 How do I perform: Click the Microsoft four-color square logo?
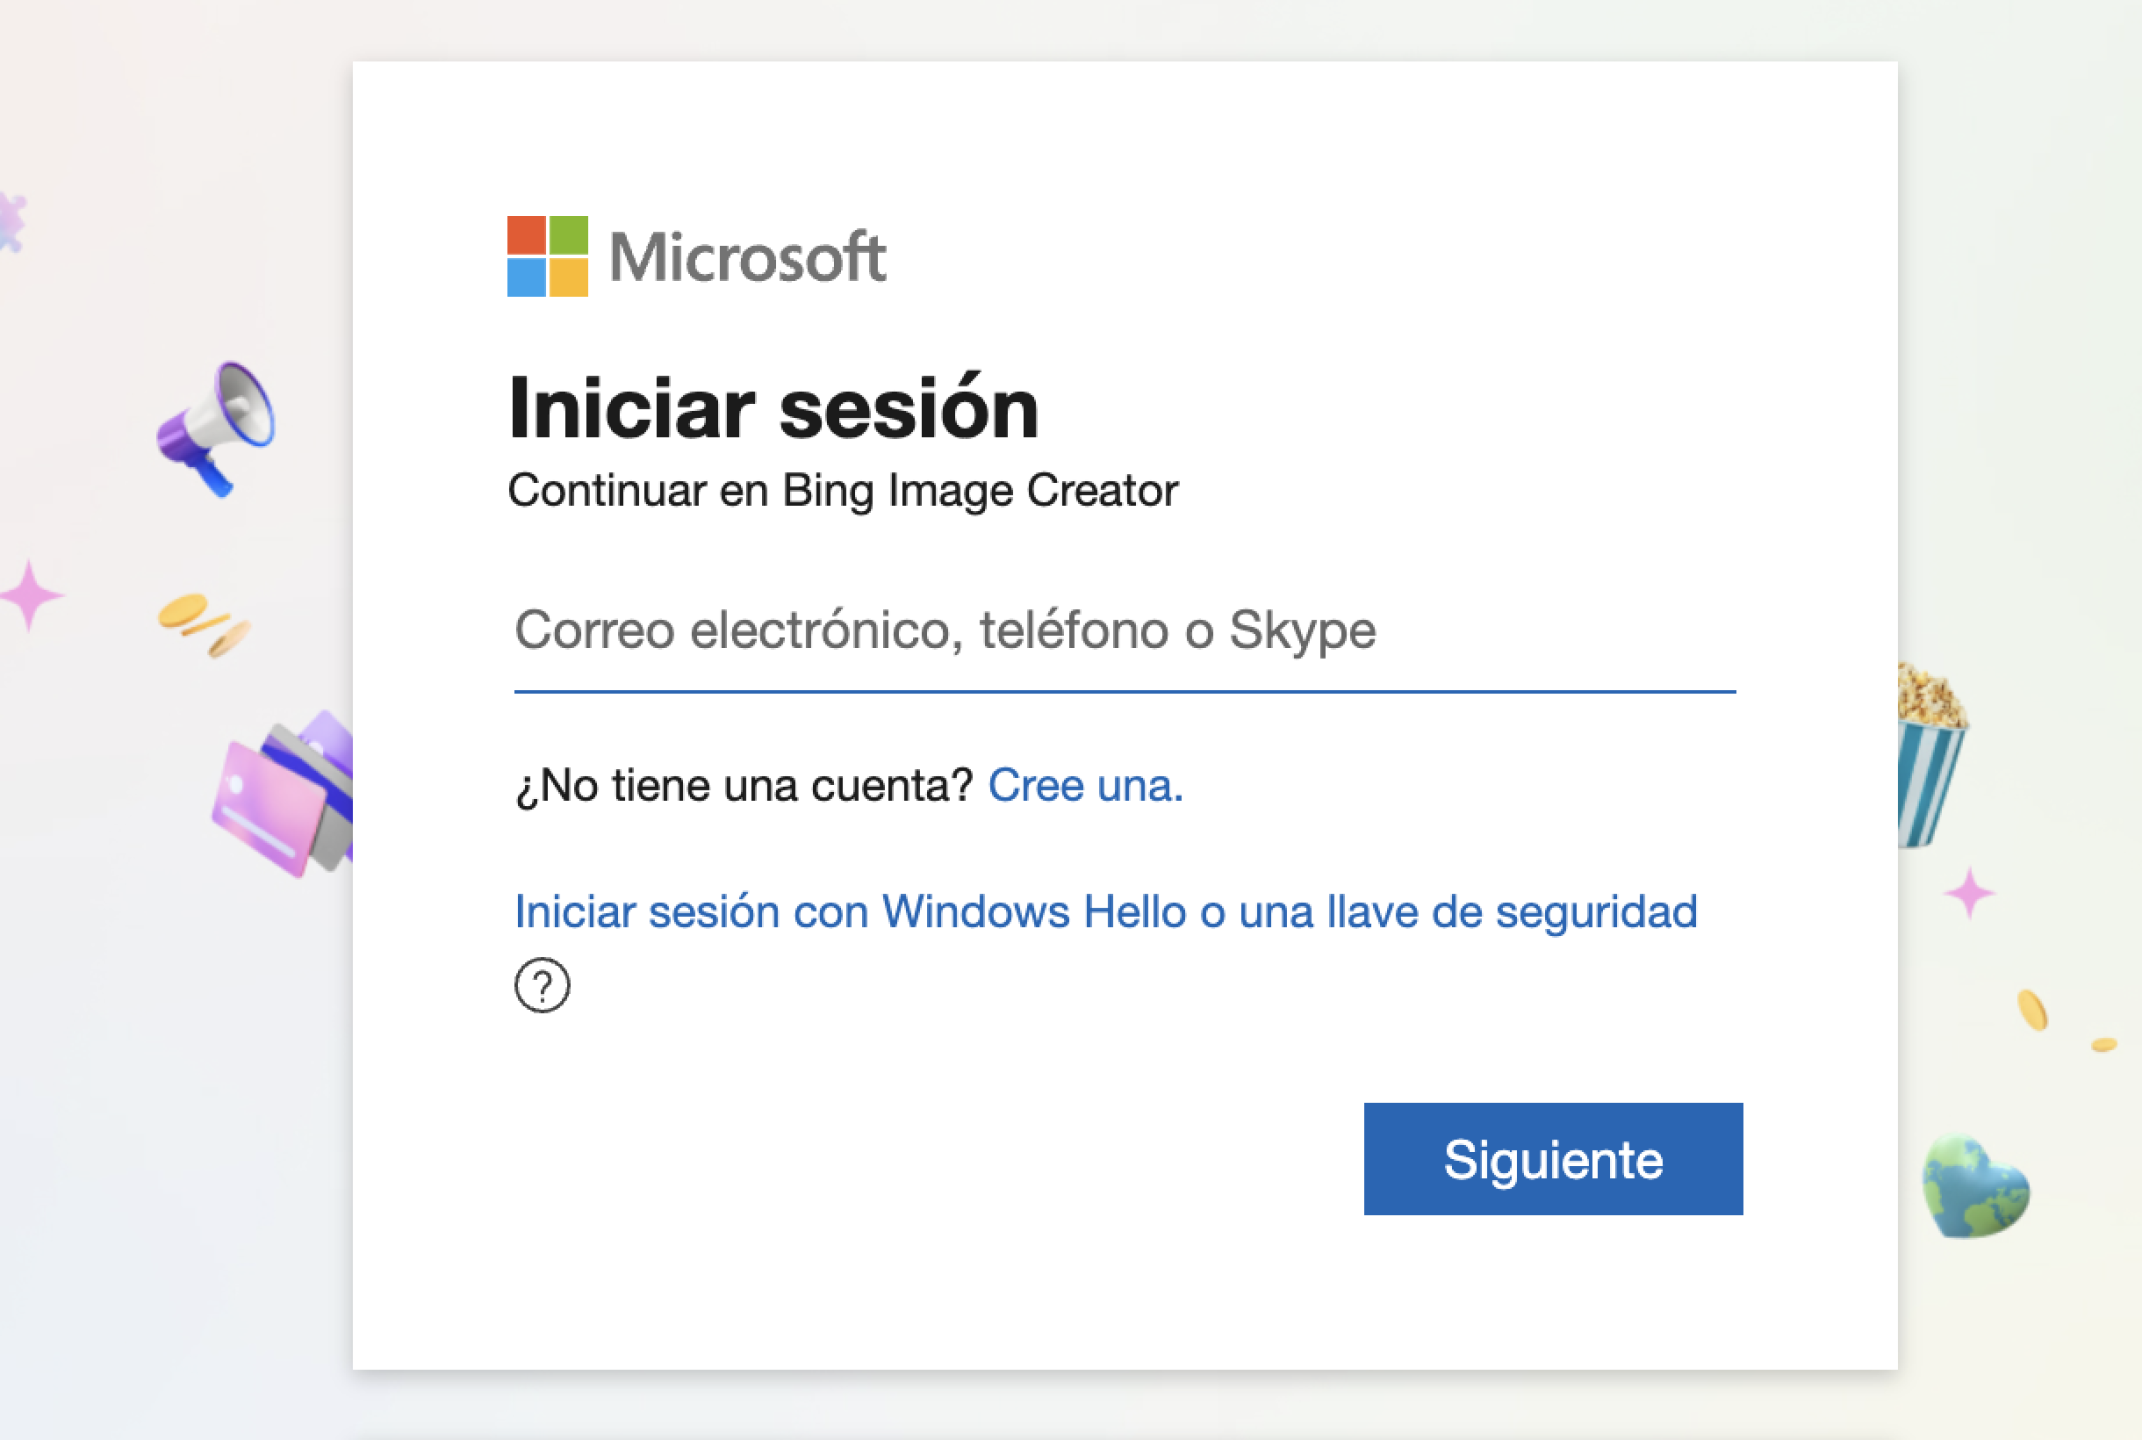click(547, 256)
